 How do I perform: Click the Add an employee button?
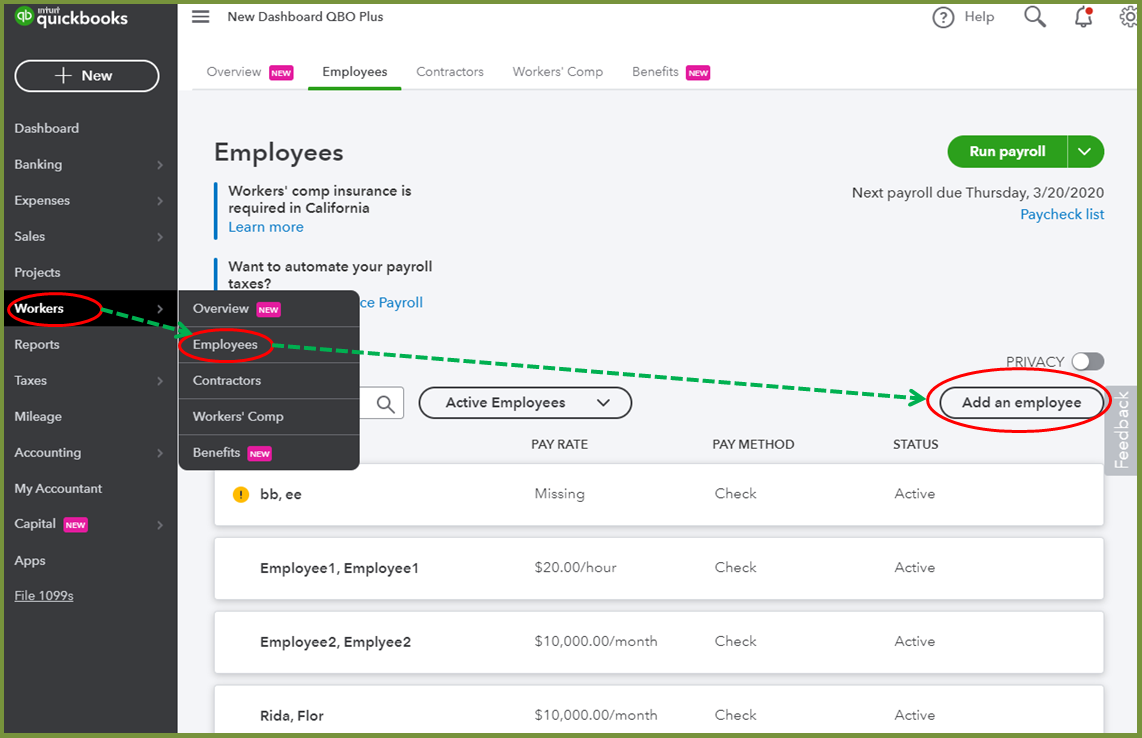click(x=1021, y=403)
